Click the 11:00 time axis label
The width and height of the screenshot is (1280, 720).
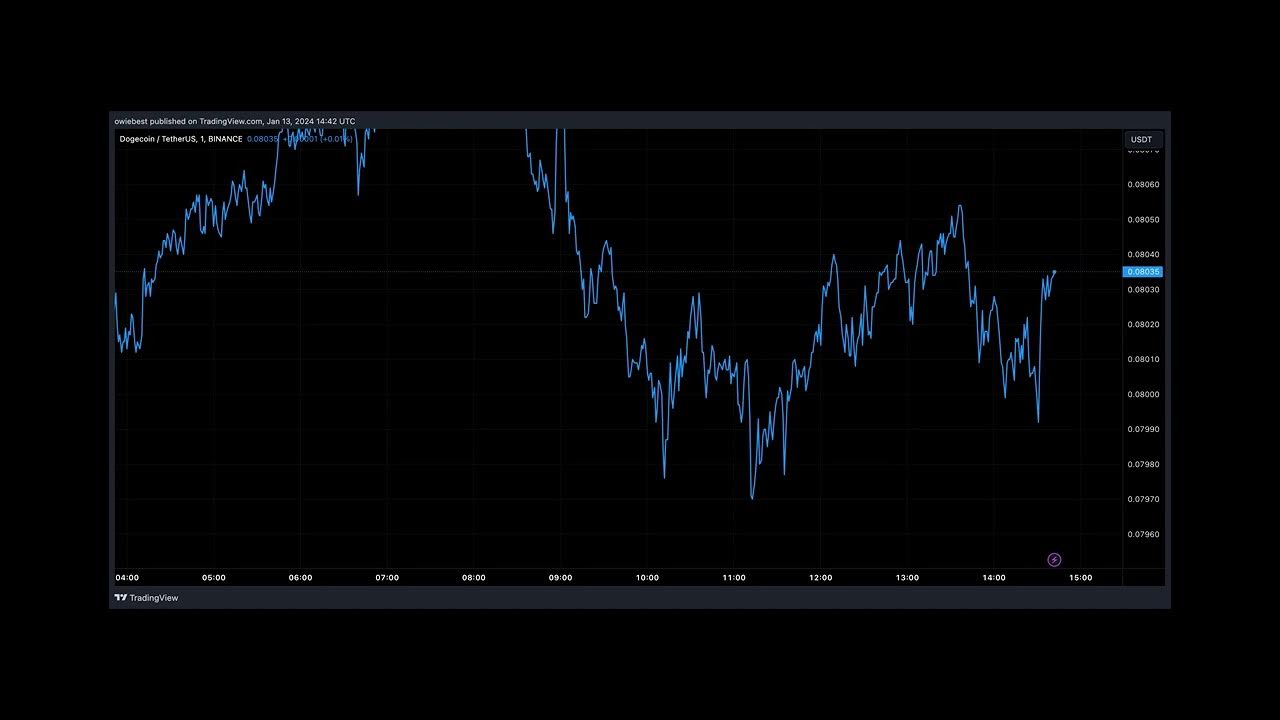[734, 577]
